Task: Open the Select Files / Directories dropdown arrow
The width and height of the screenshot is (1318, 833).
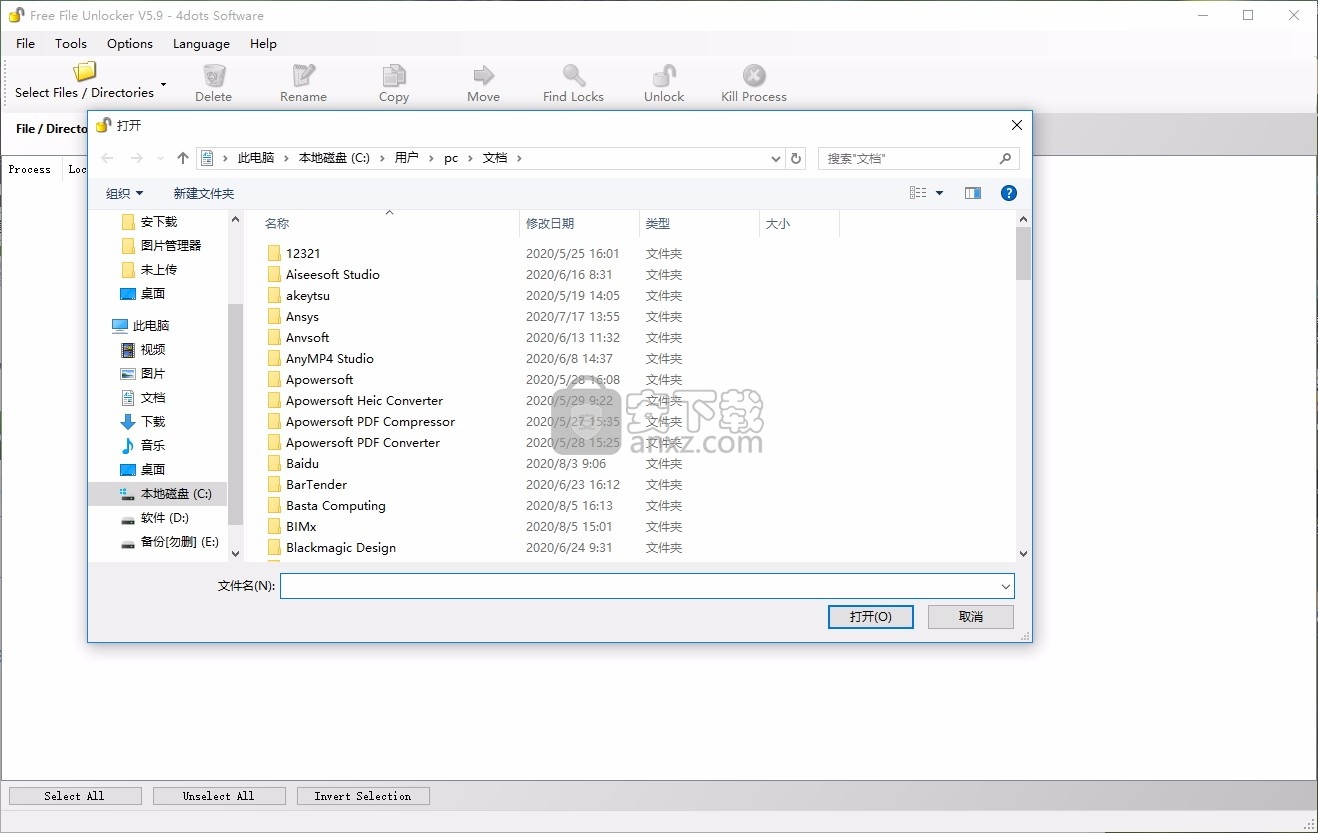Action: point(163,85)
